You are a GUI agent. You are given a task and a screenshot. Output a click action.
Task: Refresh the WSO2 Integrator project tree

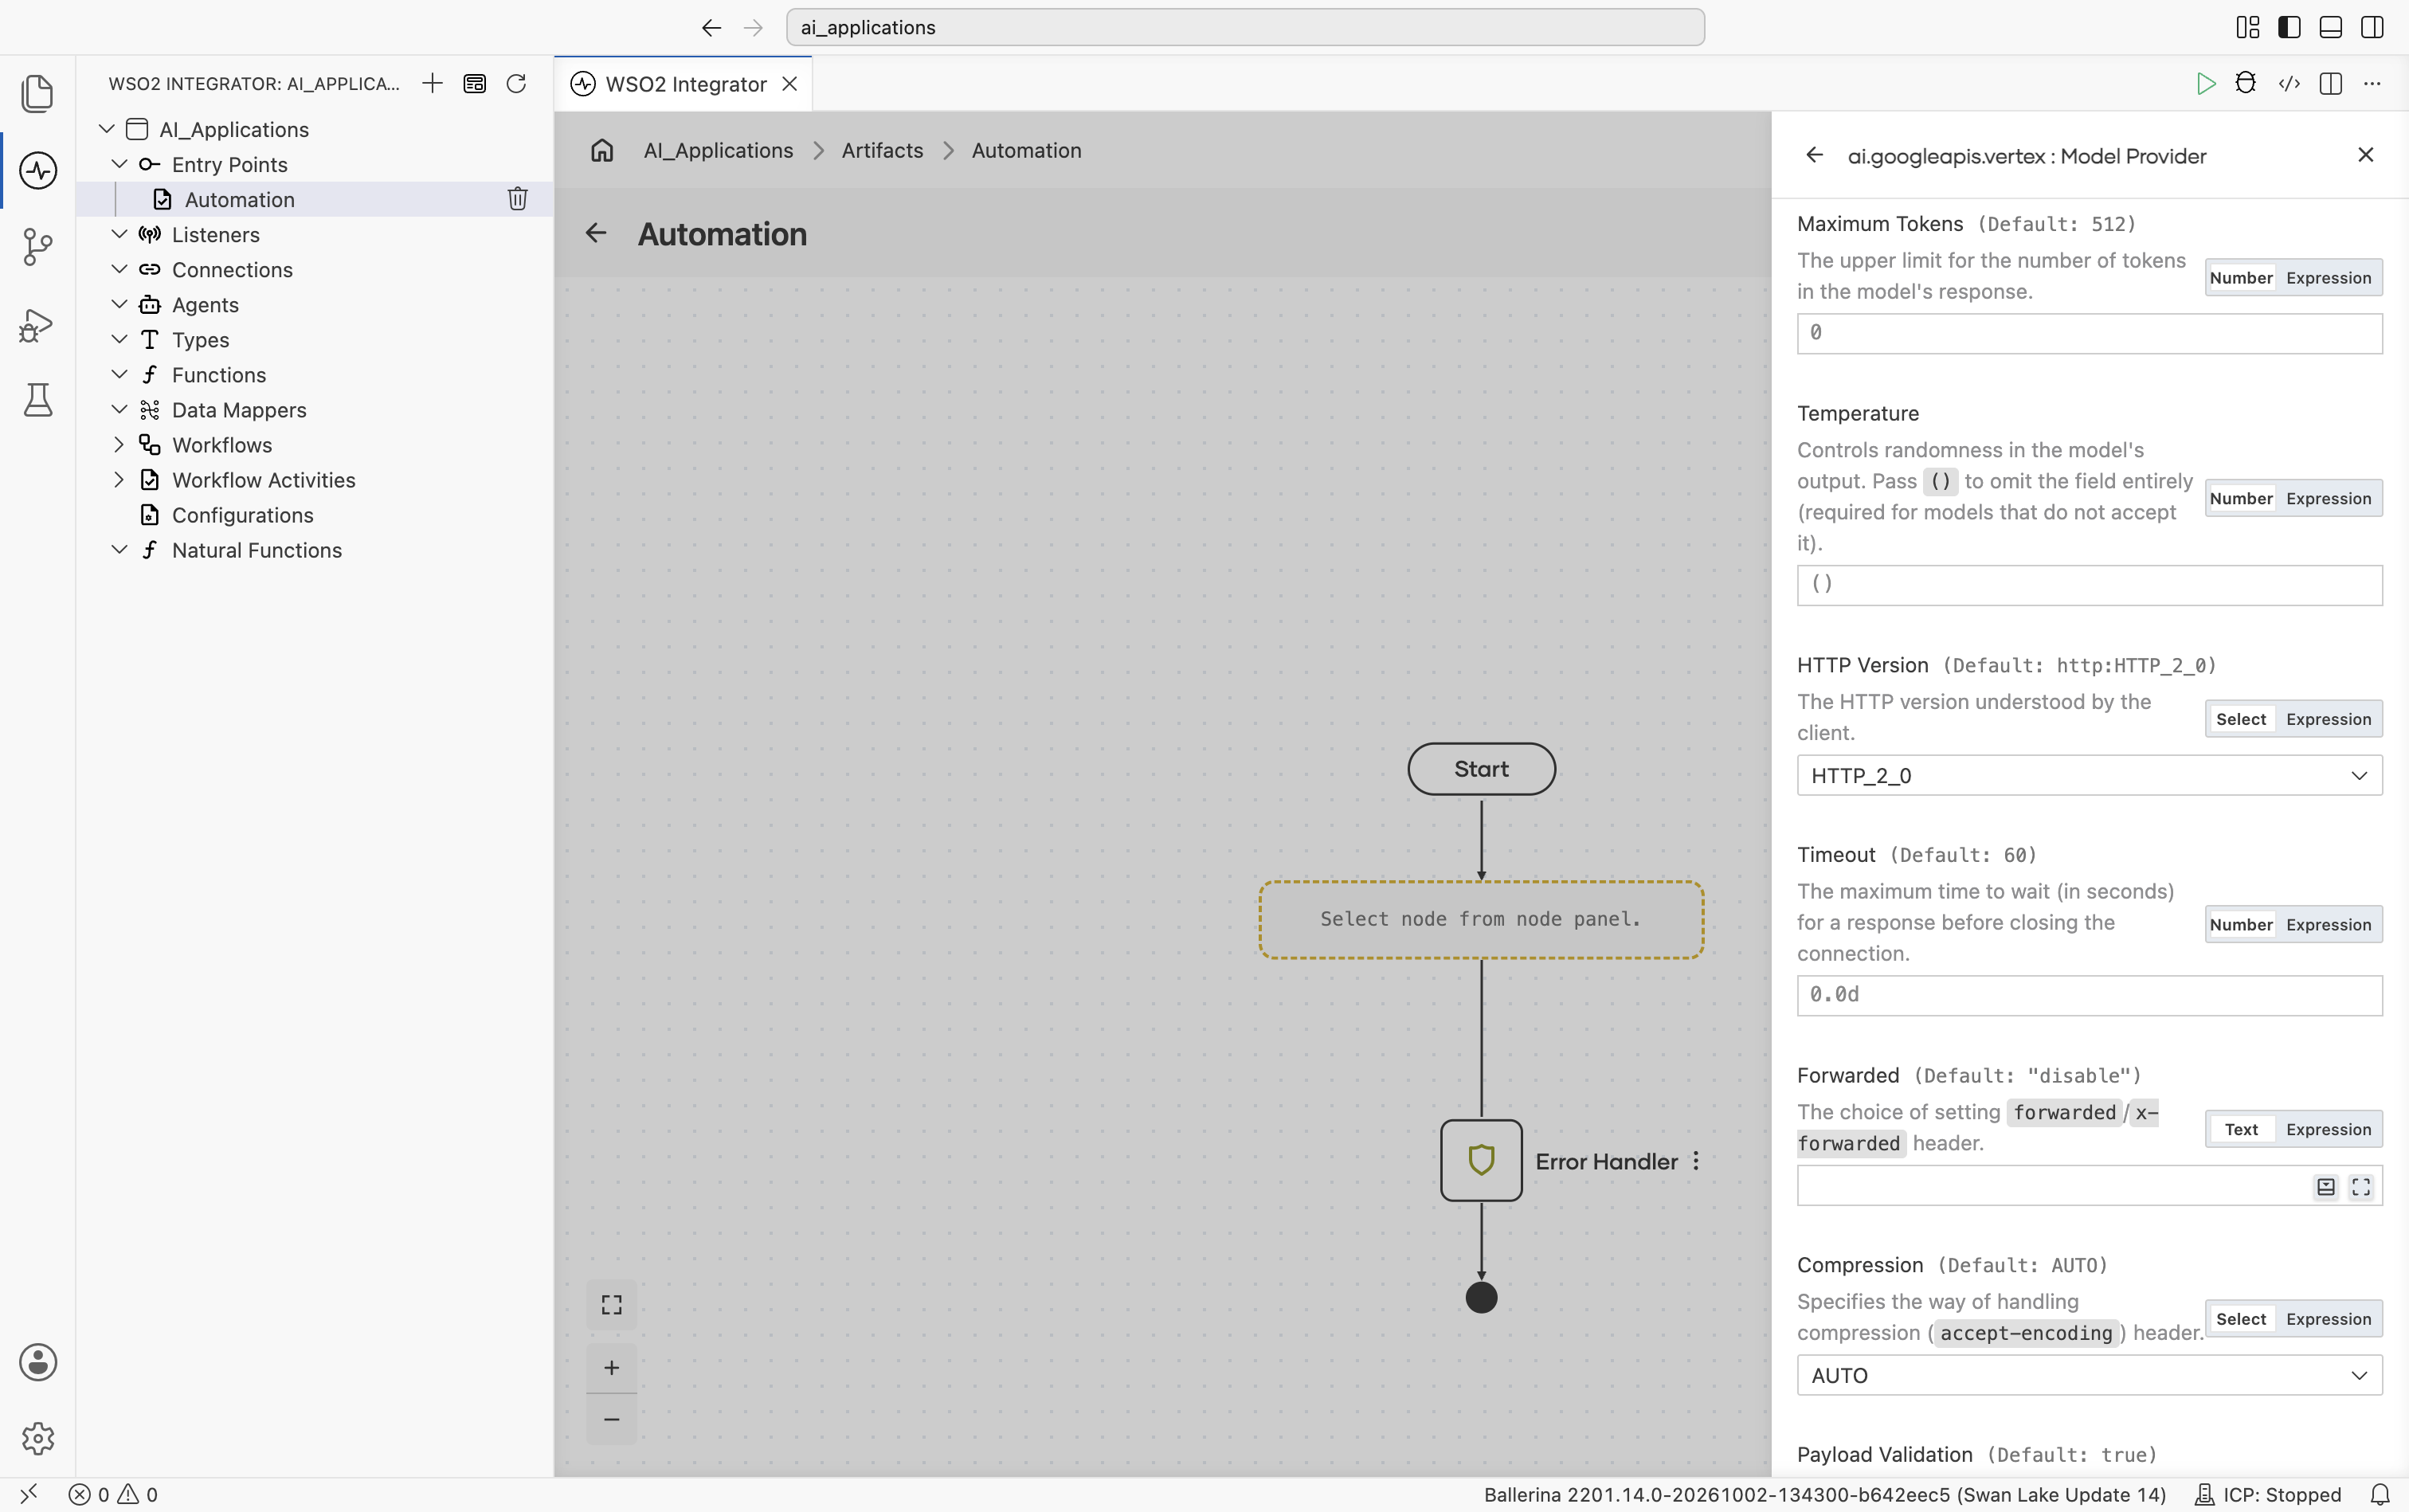pos(516,83)
